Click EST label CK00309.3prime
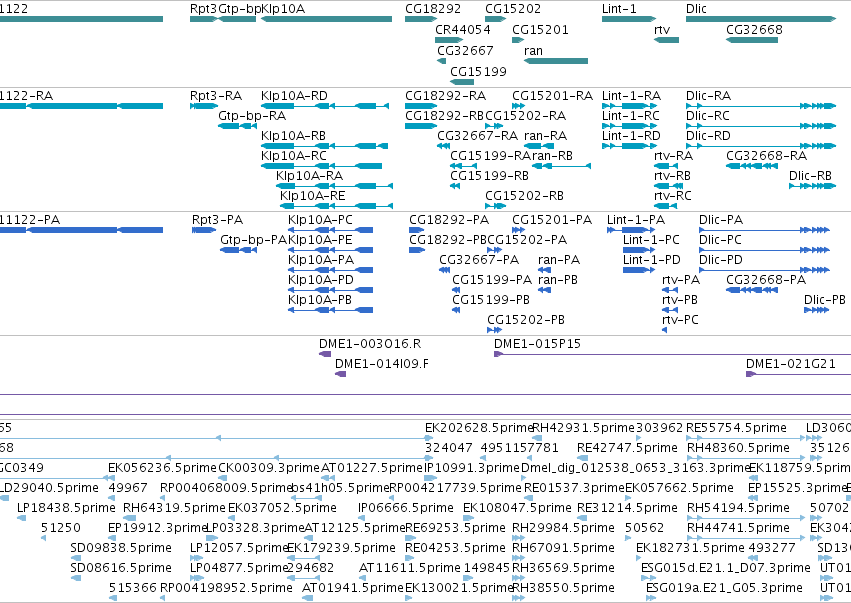Screen dimensions: 851x603 tap(269, 468)
